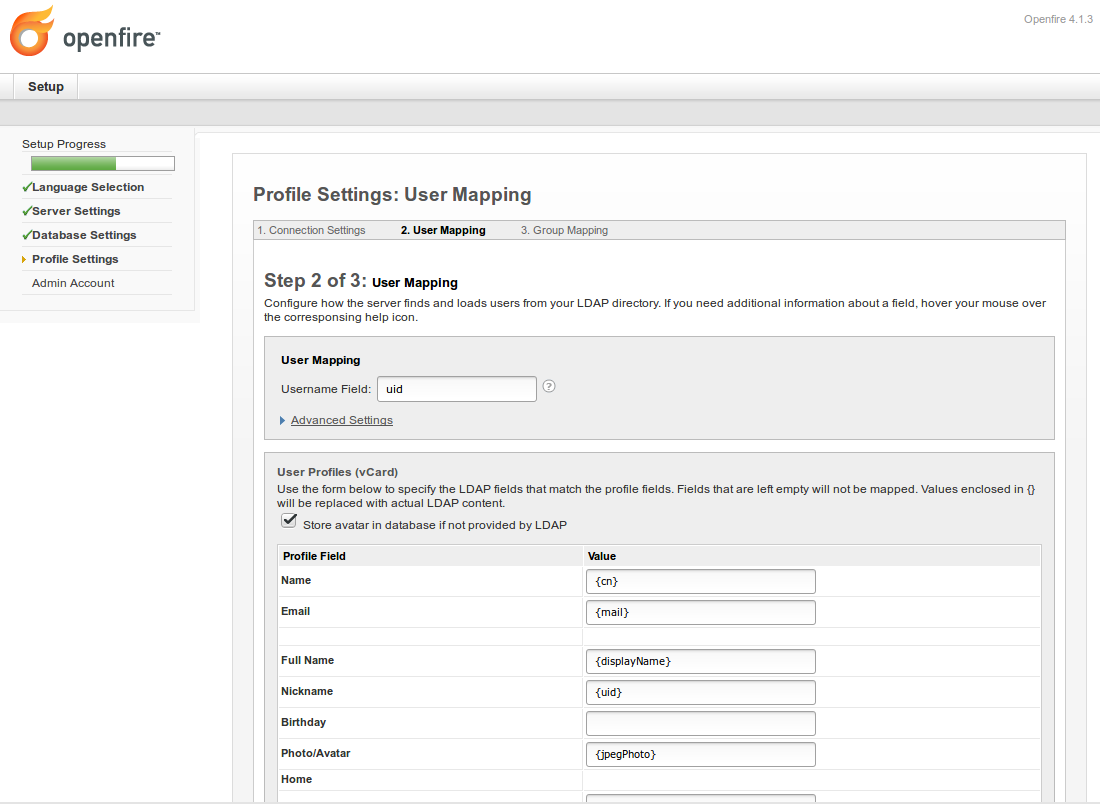Expand the Advanced Settings triangle
Viewport: 1100px width, 804px height.
click(282, 420)
